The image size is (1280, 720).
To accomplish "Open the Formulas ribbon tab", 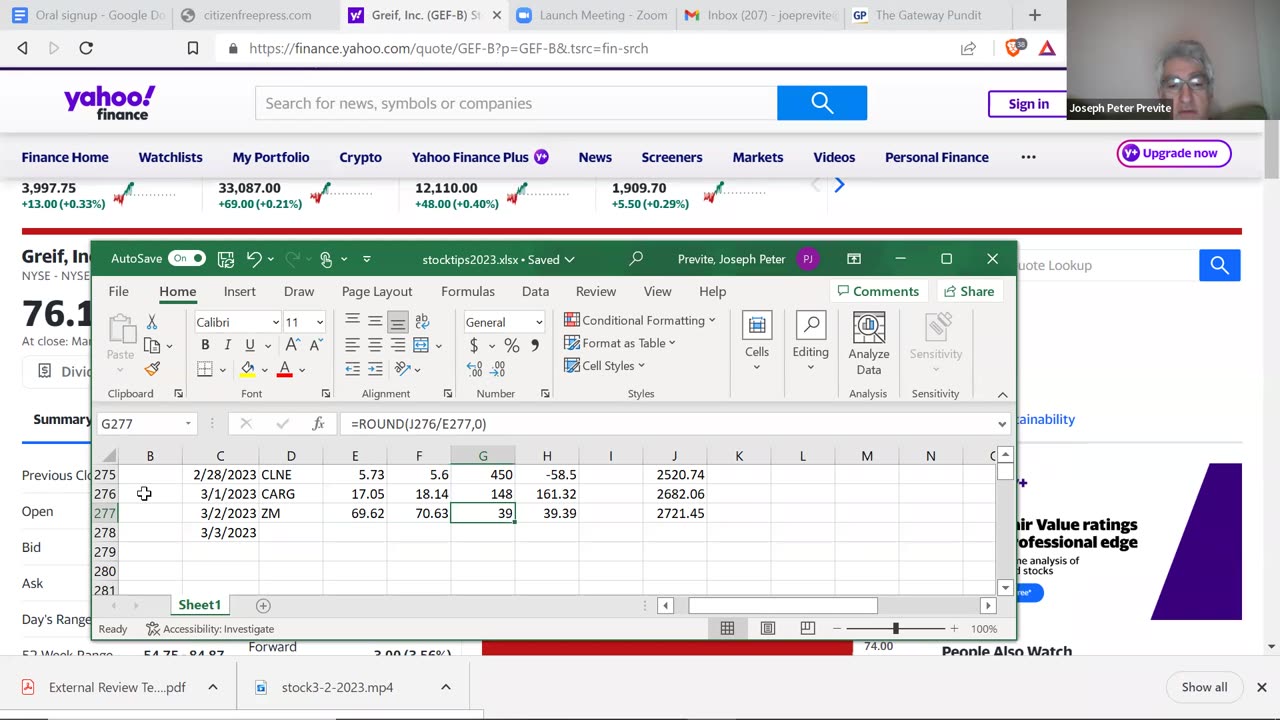I will (468, 291).
